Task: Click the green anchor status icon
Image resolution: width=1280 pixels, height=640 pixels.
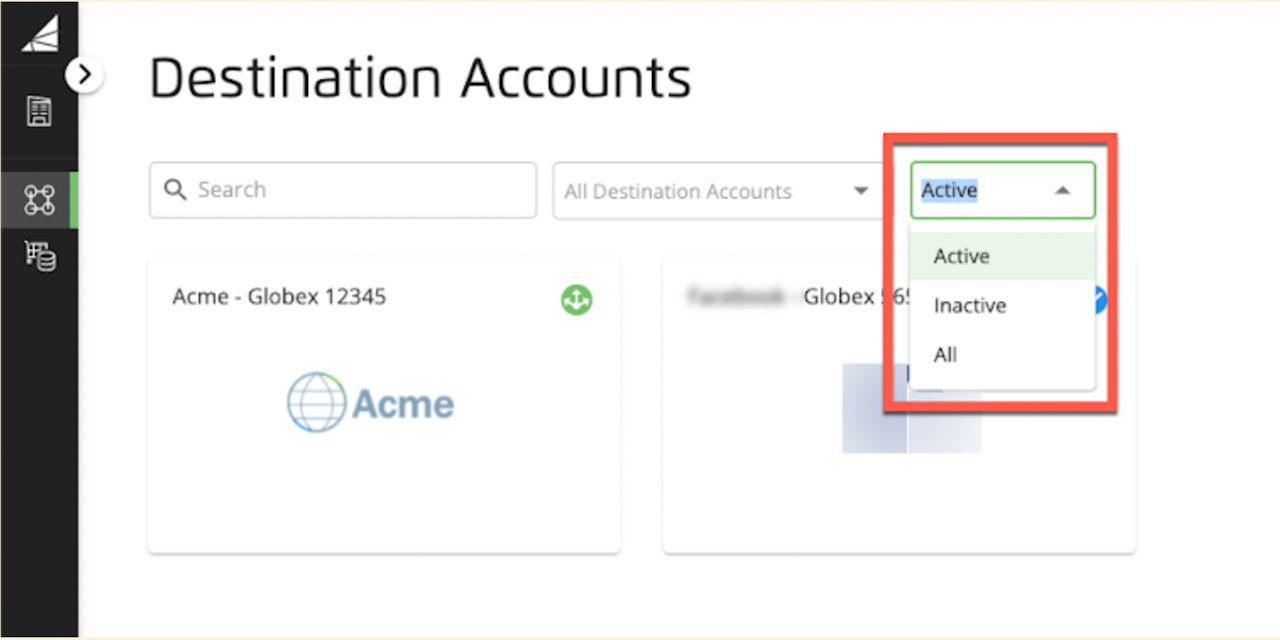Action: [576, 298]
